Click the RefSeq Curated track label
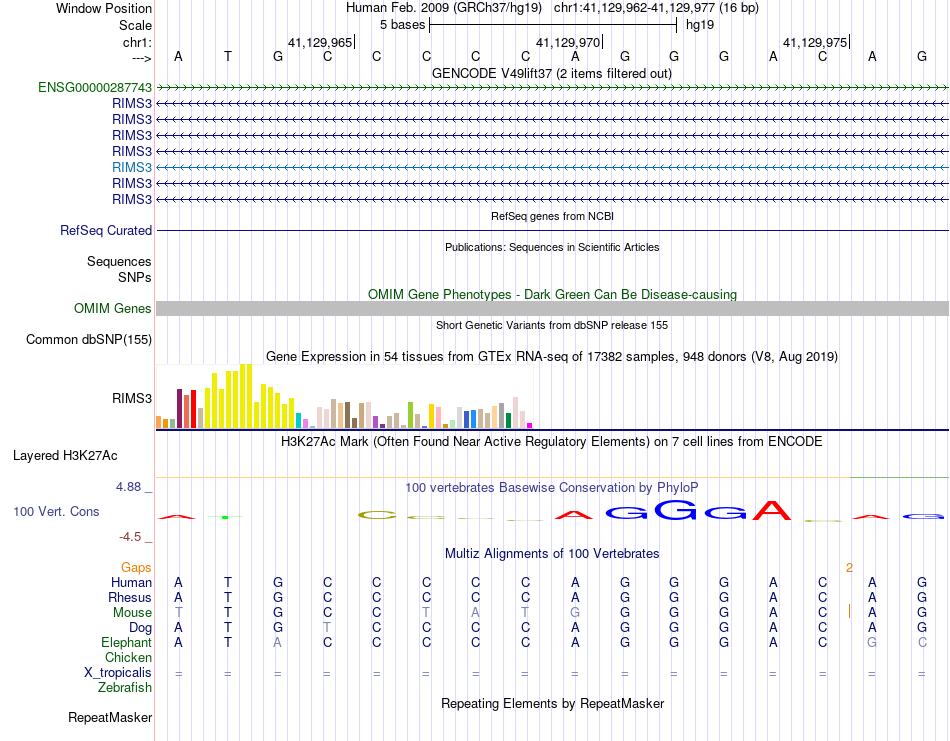950x741 pixels. (x=106, y=230)
